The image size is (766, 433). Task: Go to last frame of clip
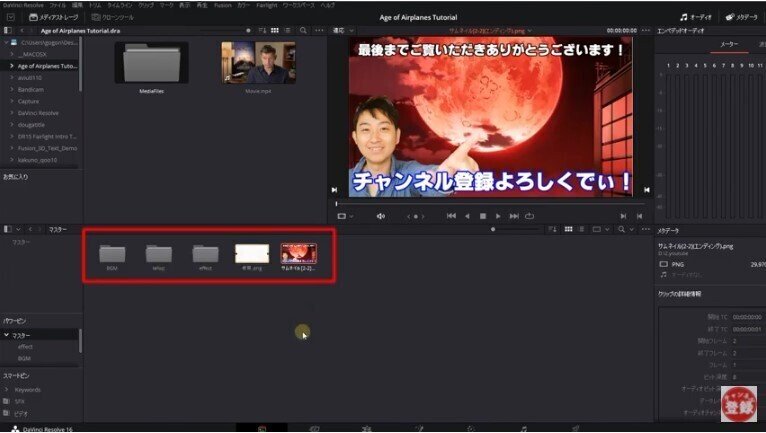point(514,216)
